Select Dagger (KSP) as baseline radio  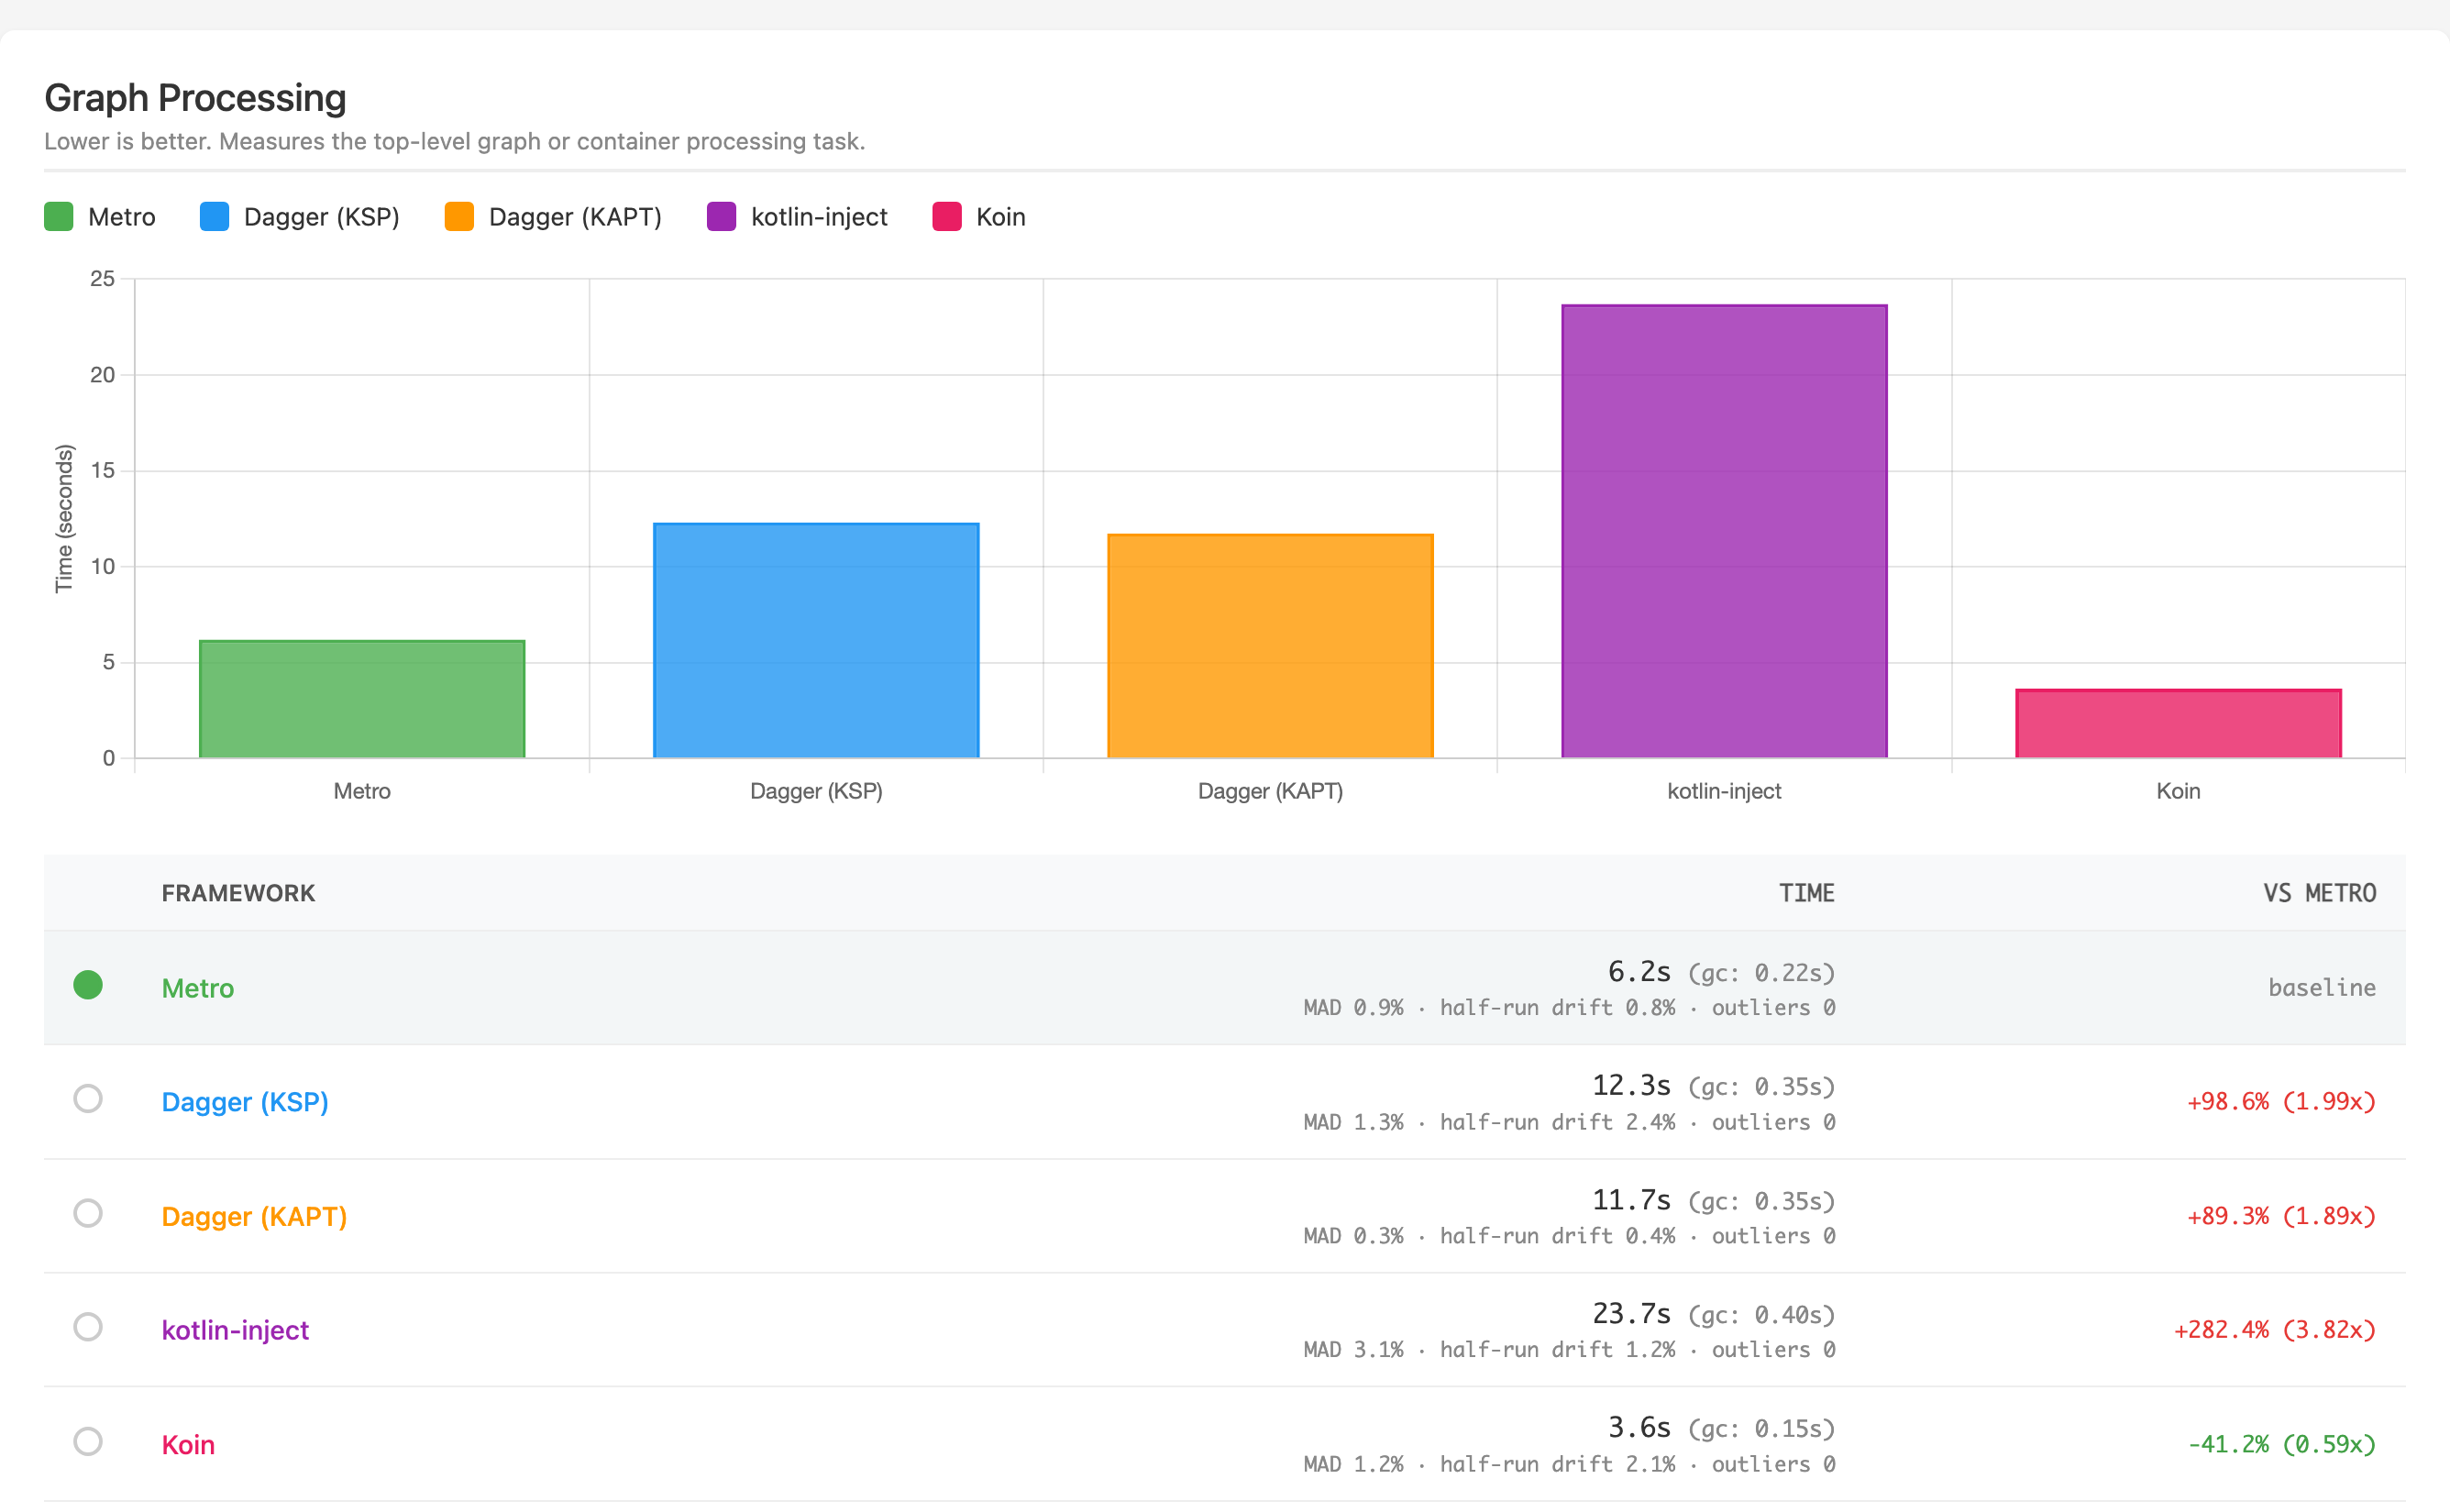(x=88, y=1099)
